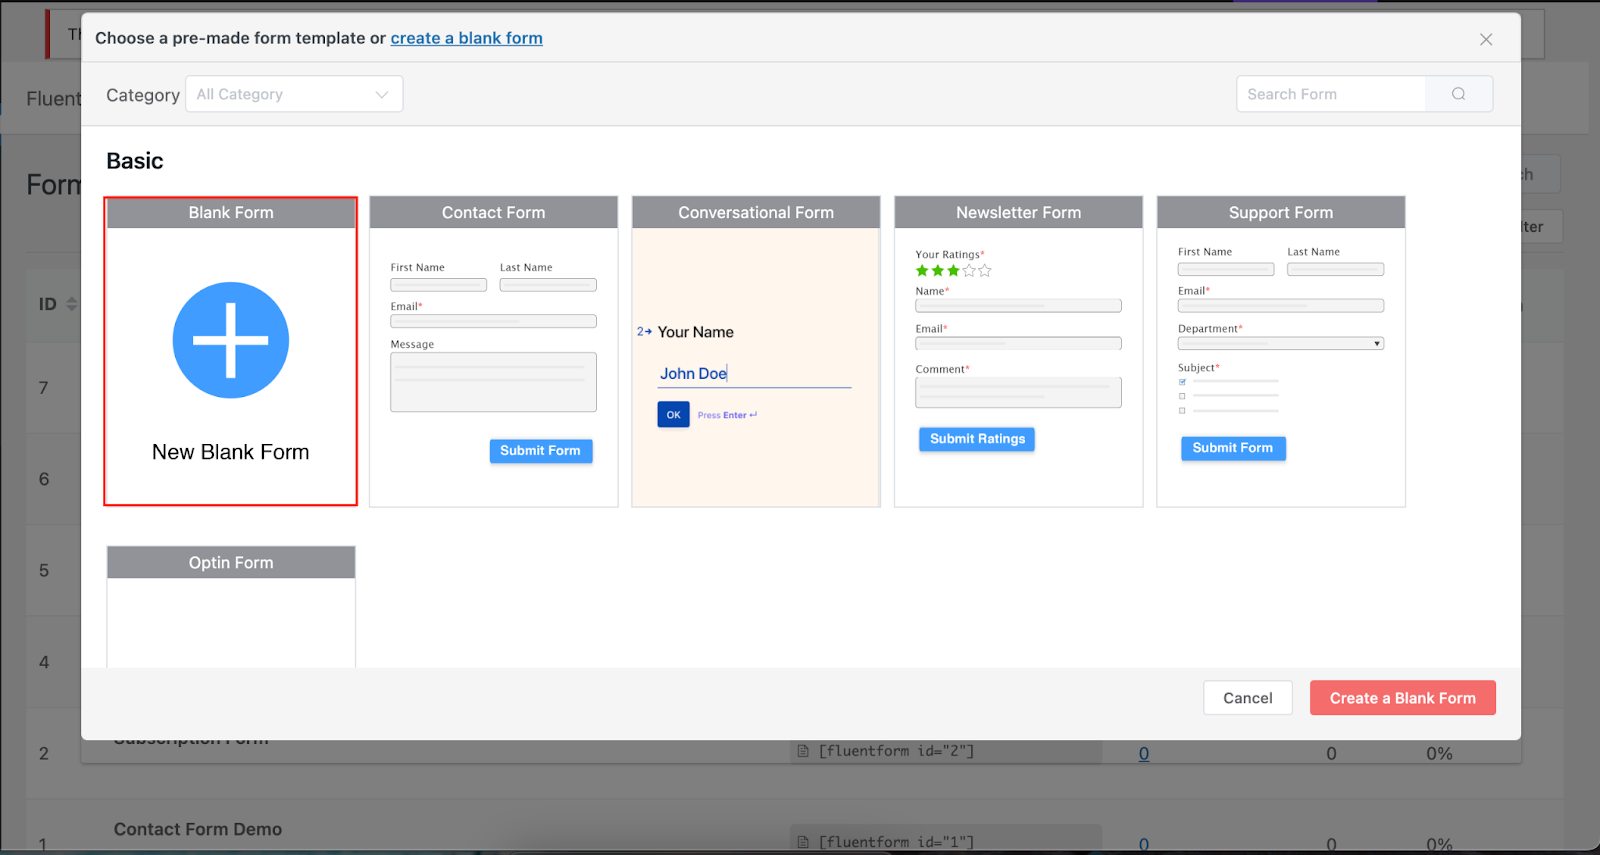Click the fluentform id="2" shortcode
Screen dimensions: 1600x855
pyautogui.click(x=896, y=751)
